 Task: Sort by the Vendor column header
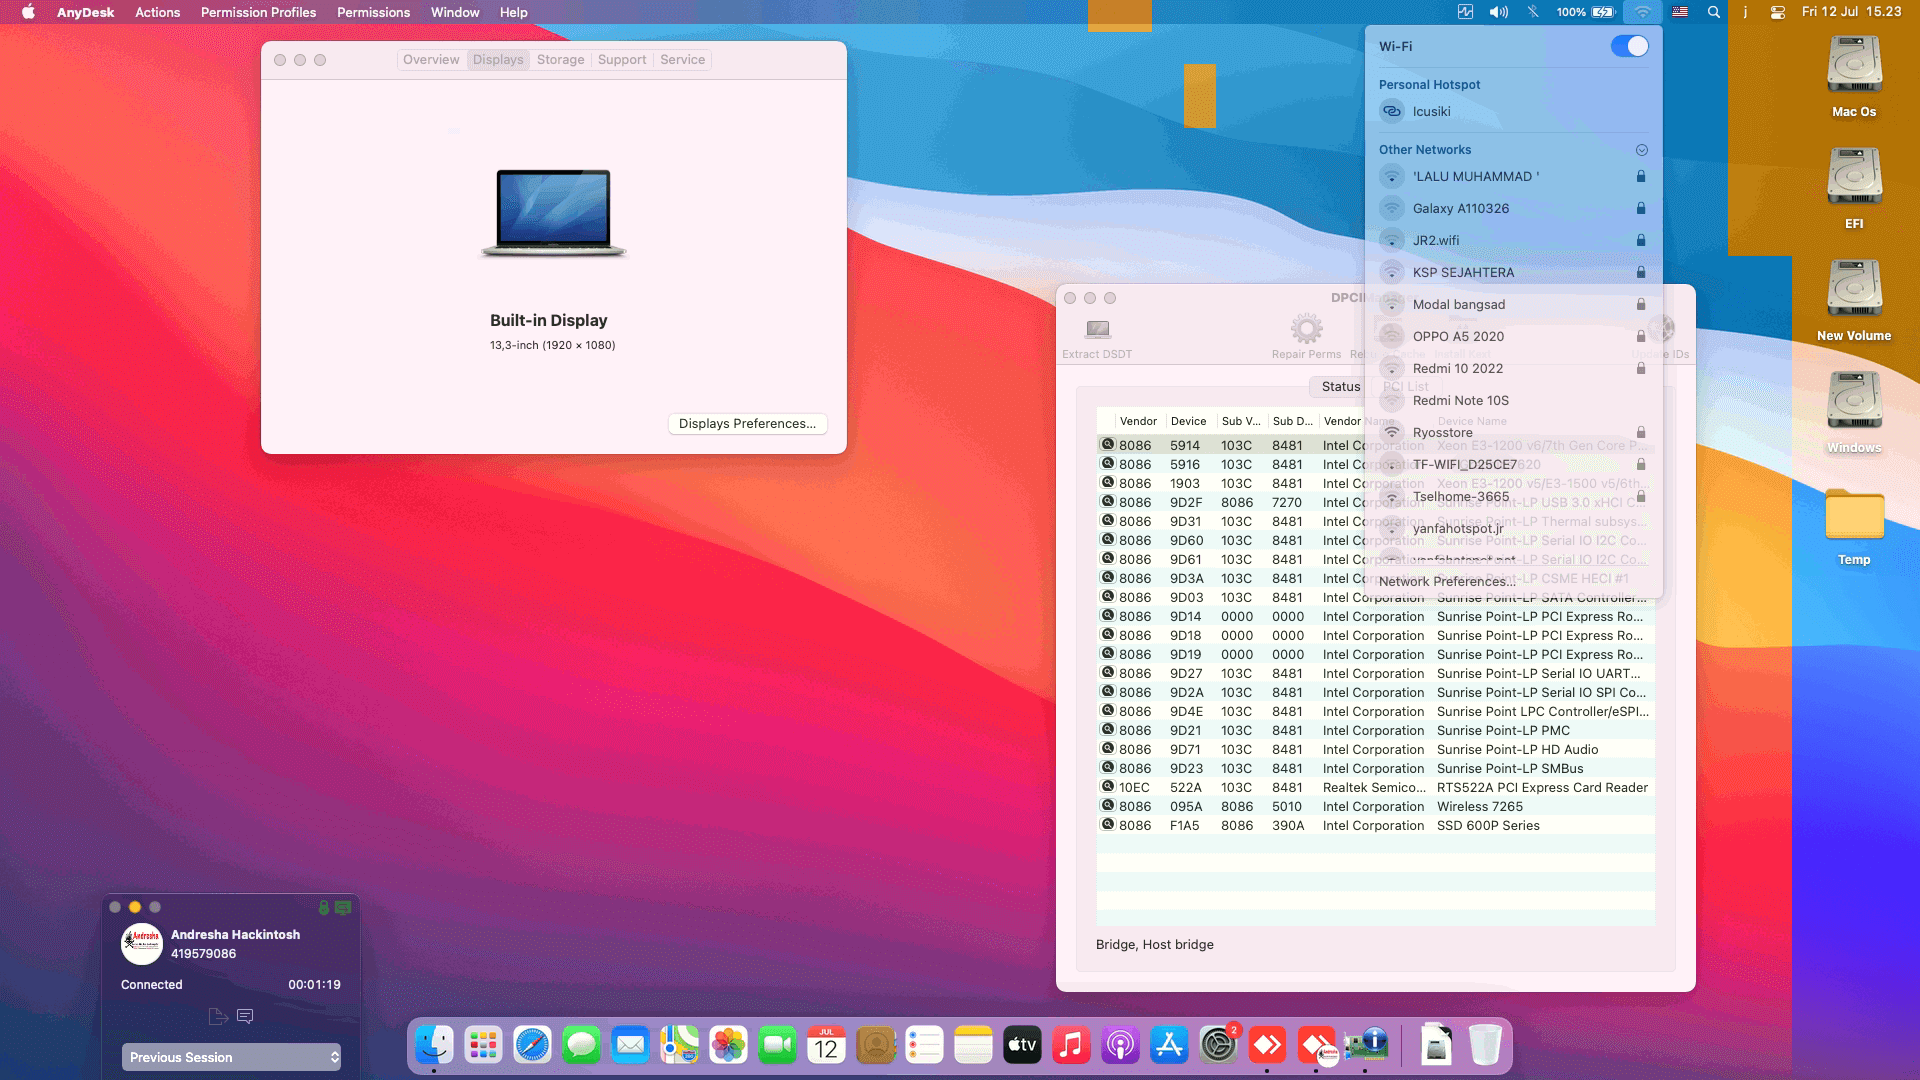[x=1138, y=421]
